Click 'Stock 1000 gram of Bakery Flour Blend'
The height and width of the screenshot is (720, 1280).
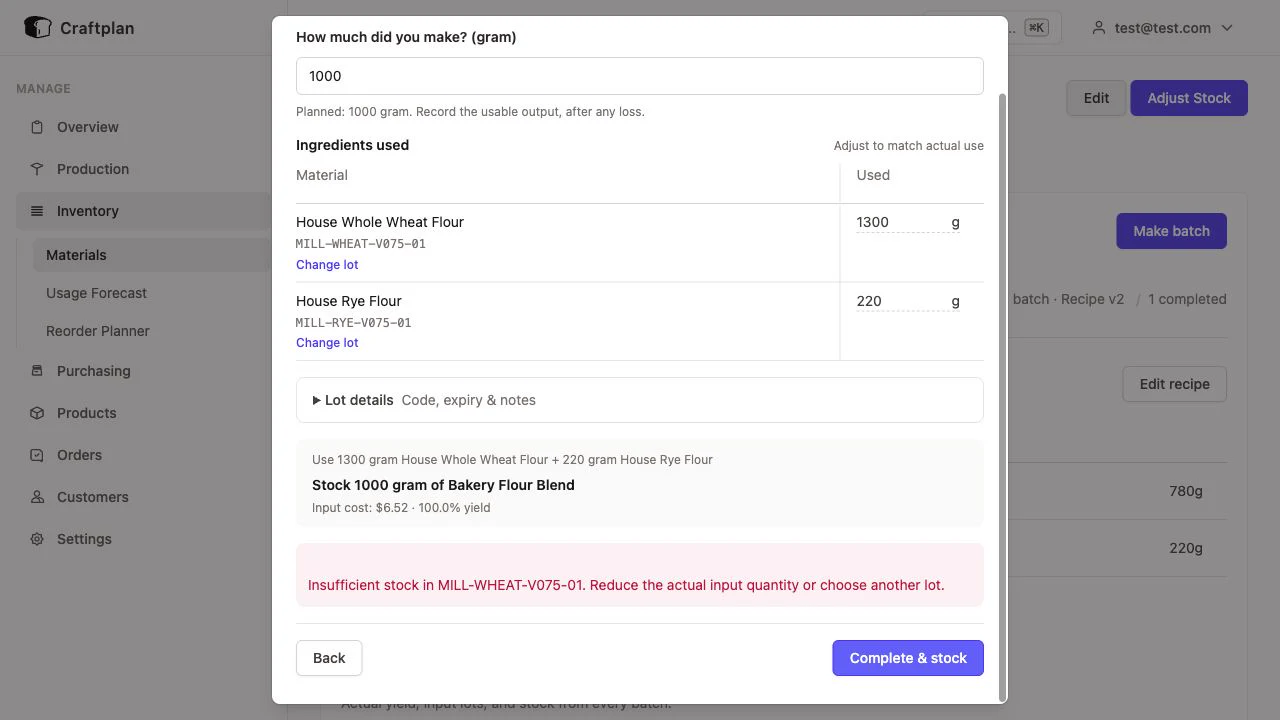coord(443,485)
